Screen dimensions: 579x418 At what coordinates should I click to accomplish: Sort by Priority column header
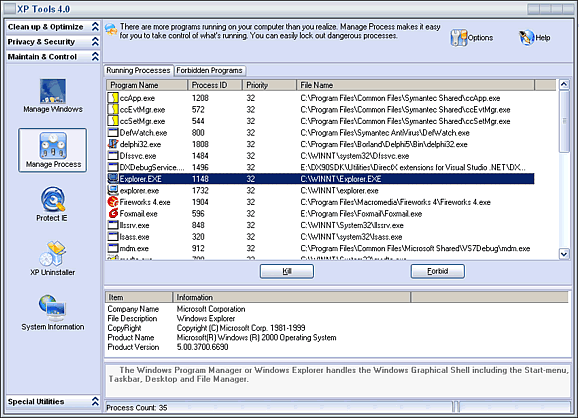pyautogui.click(x=269, y=85)
